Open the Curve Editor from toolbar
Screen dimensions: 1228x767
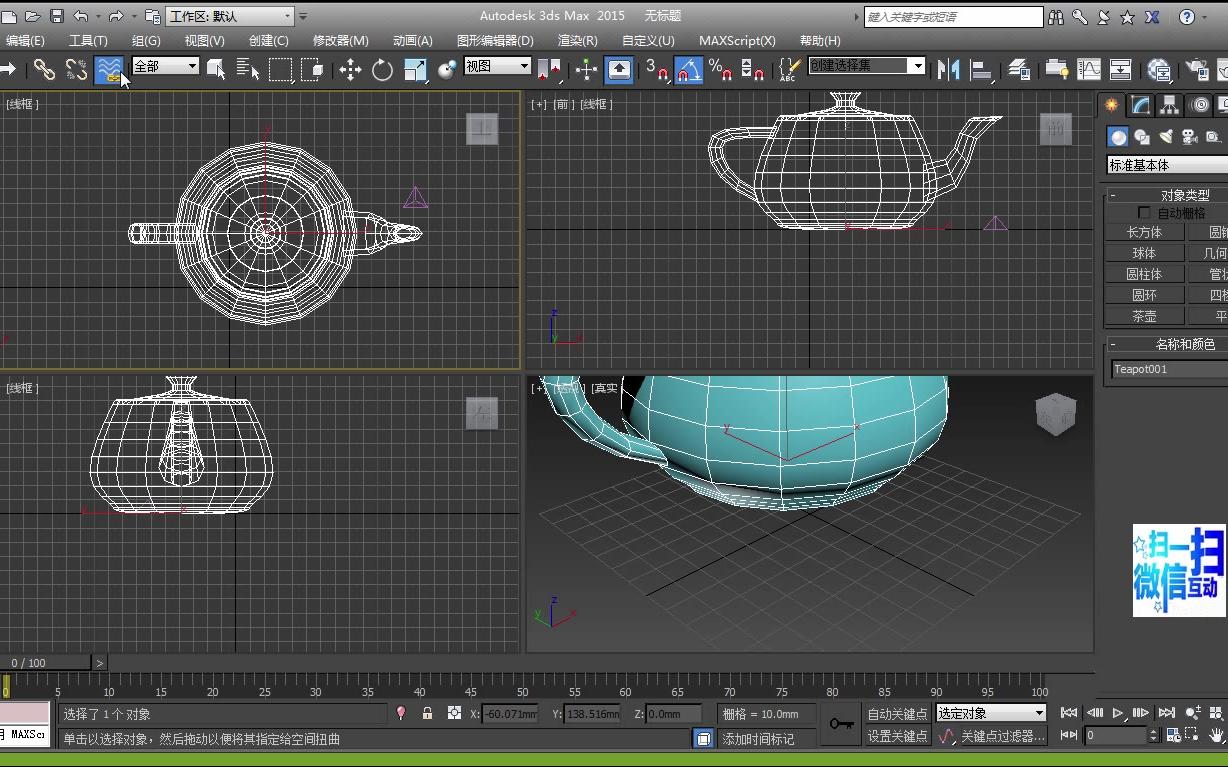(x=1088, y=69)
